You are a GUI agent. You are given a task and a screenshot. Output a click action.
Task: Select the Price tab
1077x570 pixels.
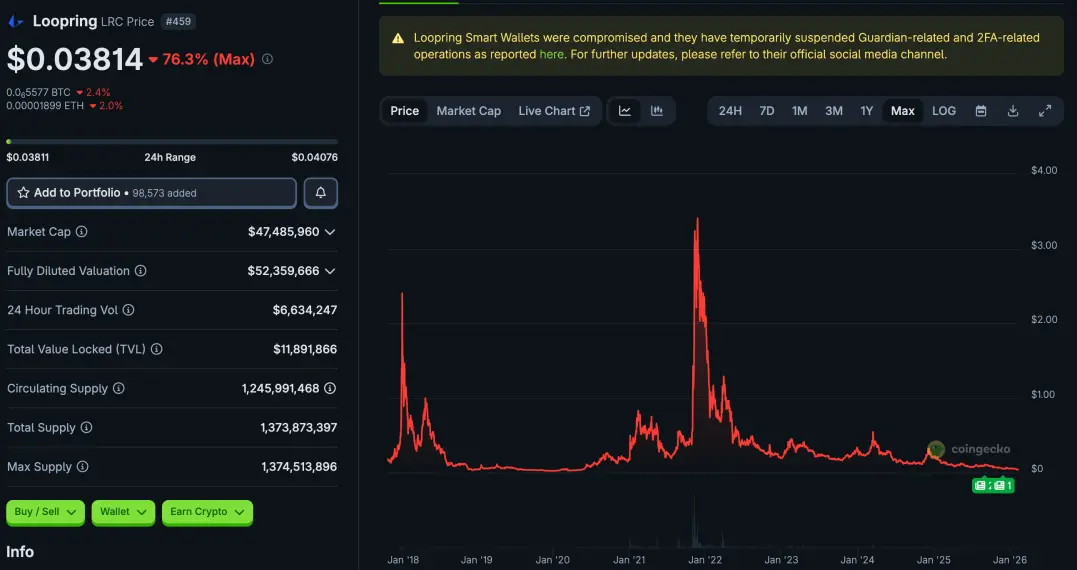(405, 111)
